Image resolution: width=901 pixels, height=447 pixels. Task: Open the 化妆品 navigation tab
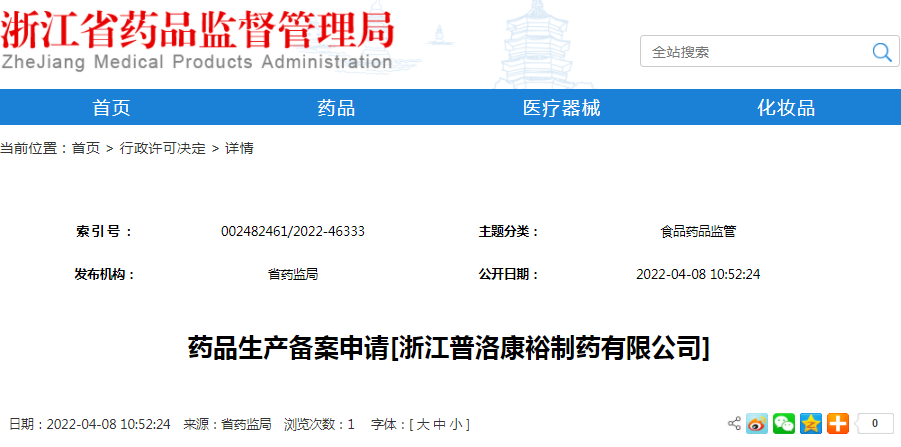pyautogui.click(x=786, y=107)
